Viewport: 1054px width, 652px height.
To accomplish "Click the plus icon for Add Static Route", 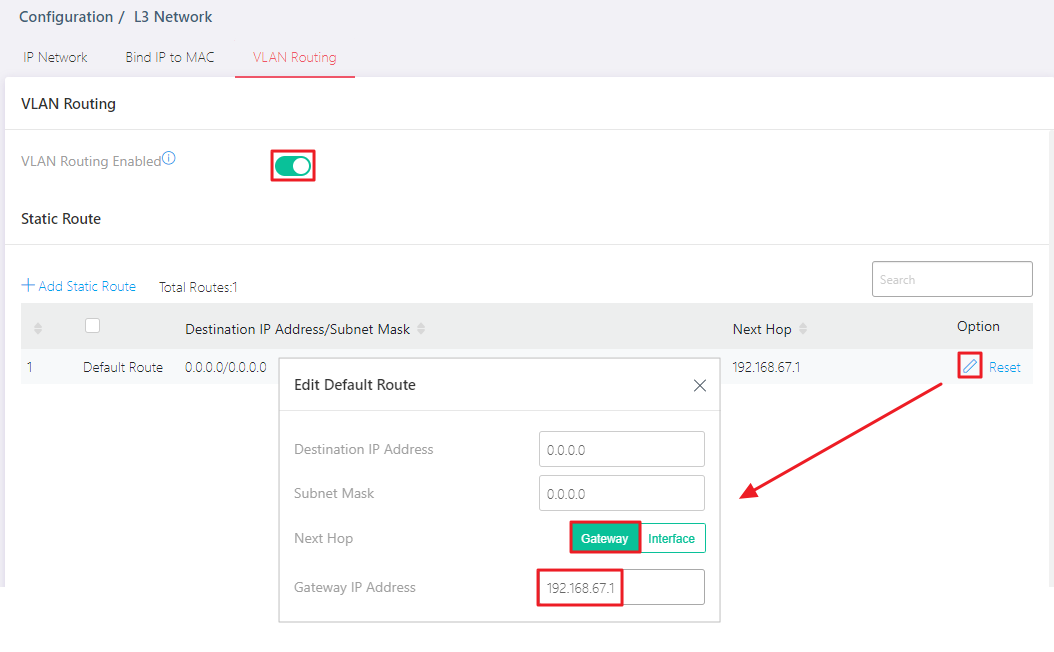I will (28, 286).
